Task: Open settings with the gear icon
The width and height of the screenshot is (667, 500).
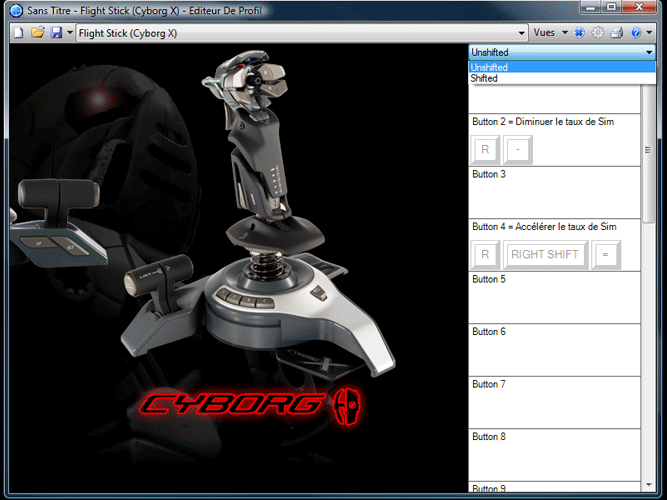Action: coord(598,33)
